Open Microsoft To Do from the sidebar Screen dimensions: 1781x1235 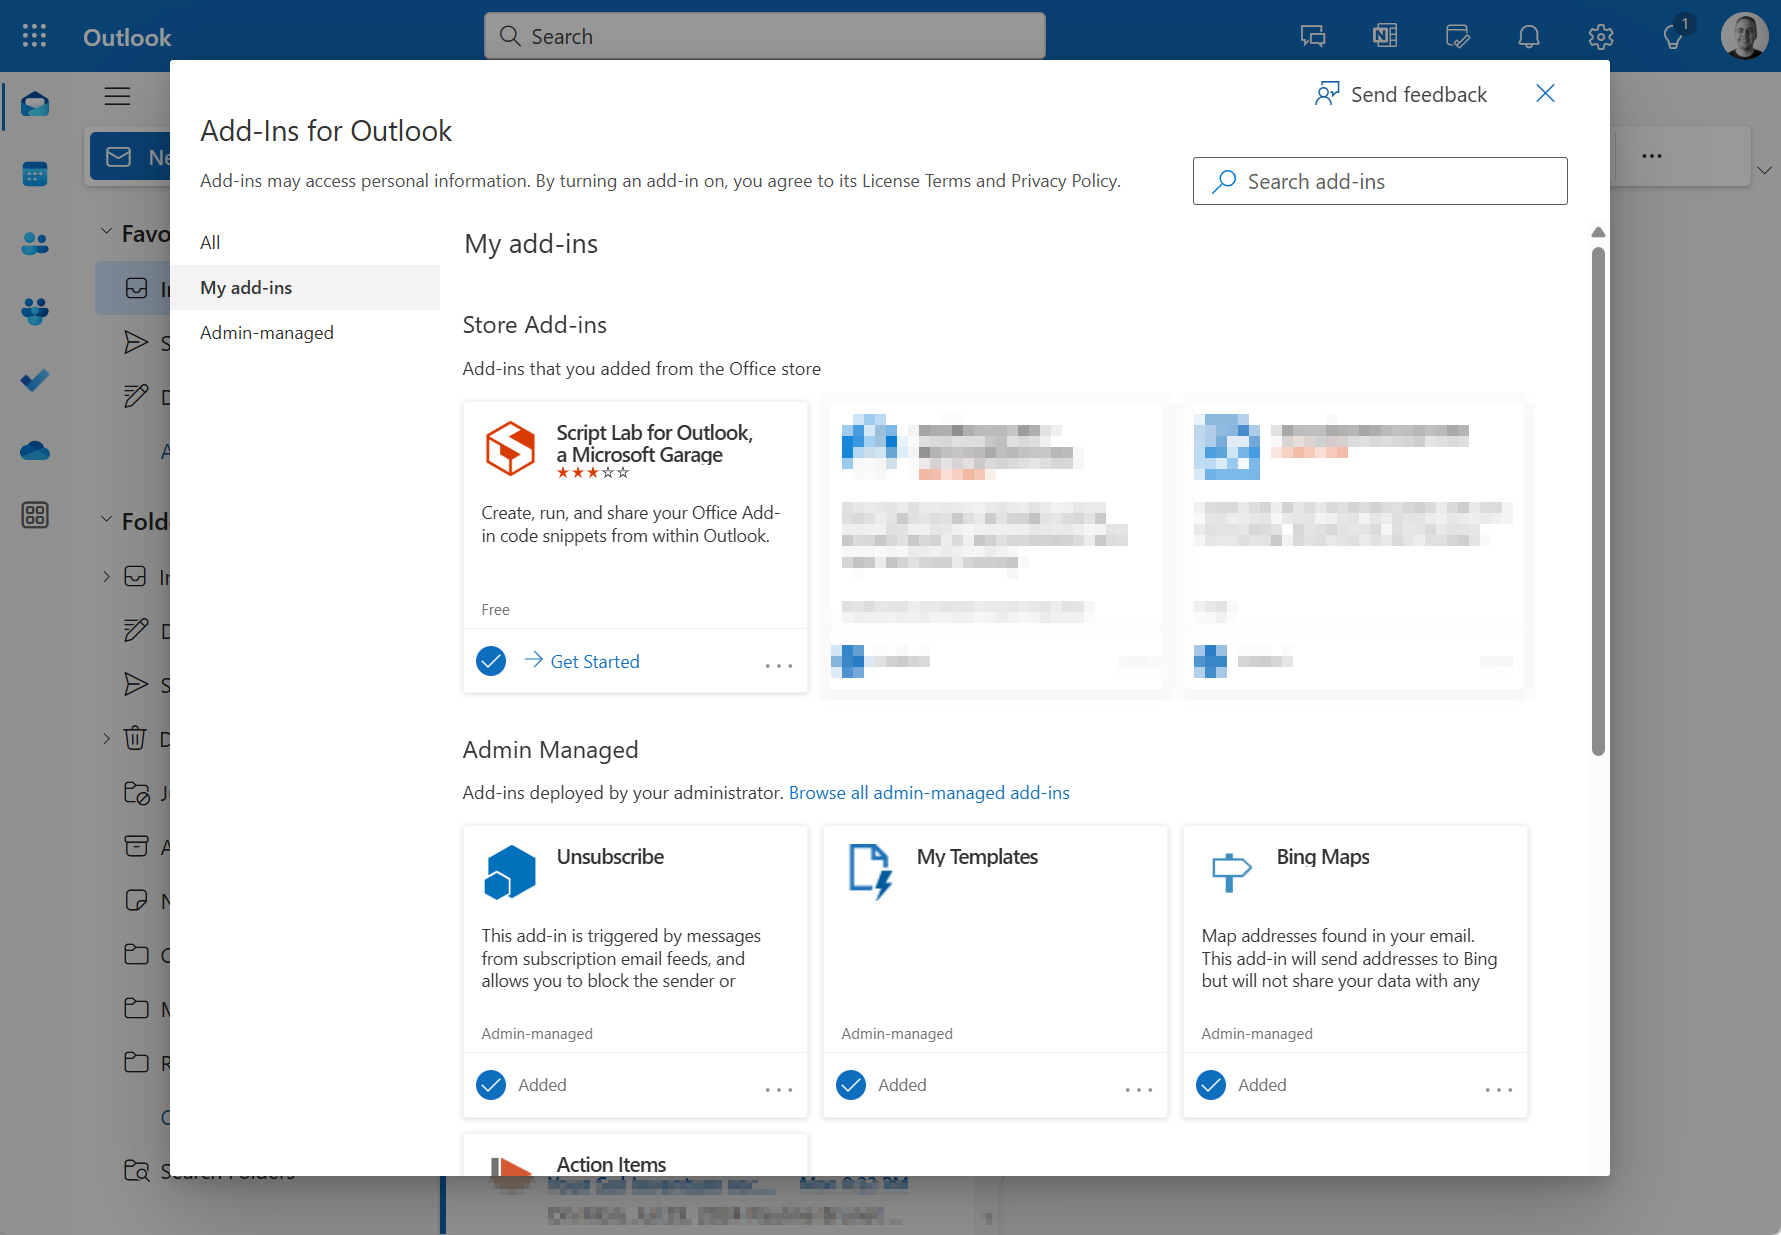tap(34, 380)
